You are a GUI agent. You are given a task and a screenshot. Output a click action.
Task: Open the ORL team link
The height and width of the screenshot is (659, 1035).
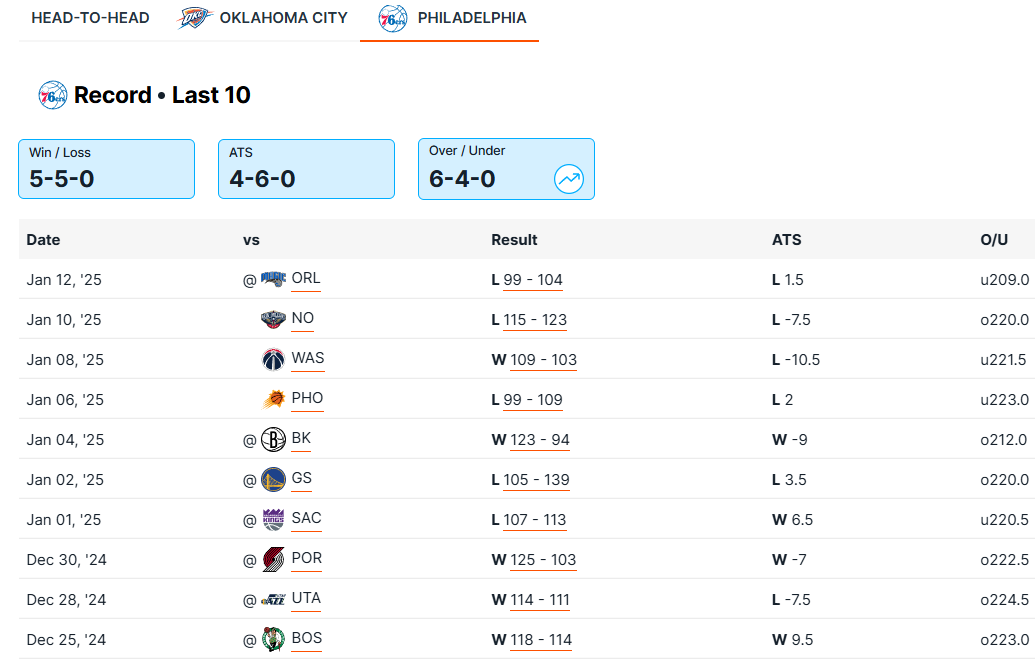tap(306, 279)
